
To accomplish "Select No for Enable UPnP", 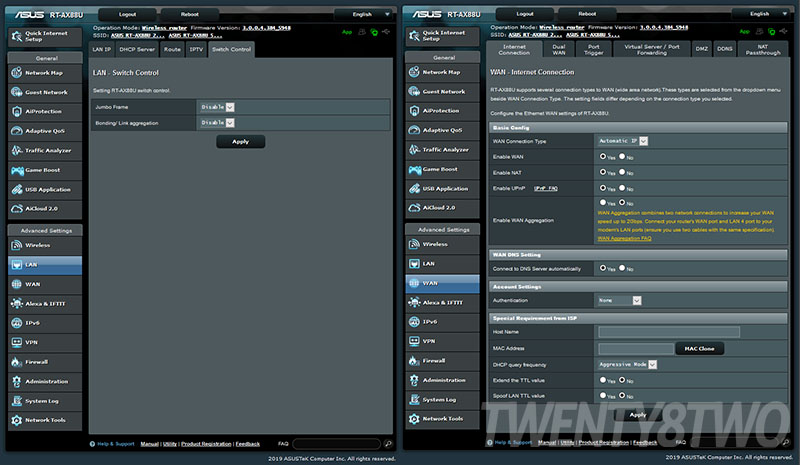I will [x=622, y=188].
